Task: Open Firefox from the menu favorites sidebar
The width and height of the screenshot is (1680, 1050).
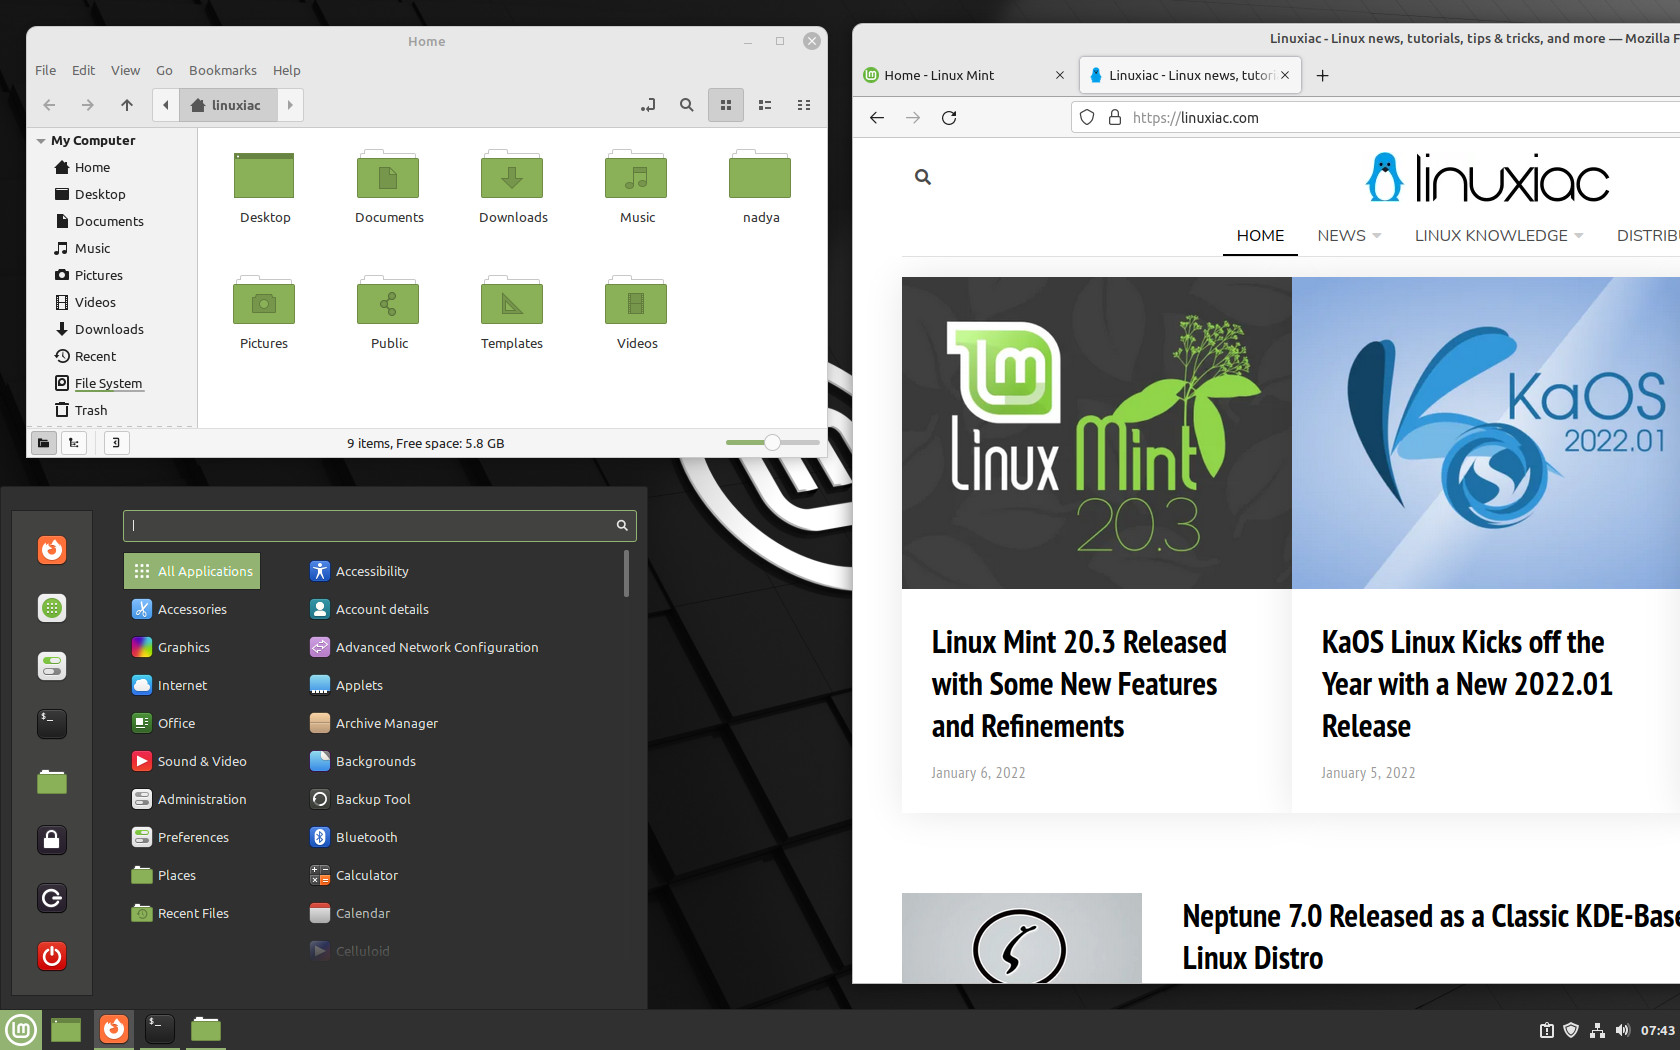Action: [x=52, y=550]
